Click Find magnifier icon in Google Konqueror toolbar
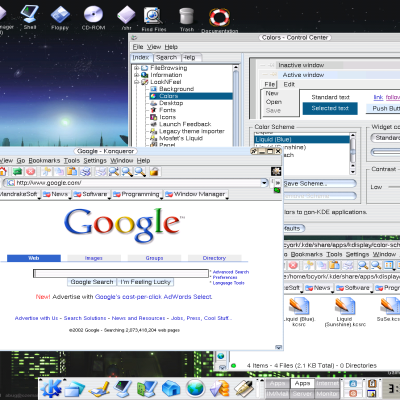Image resolution: width=400 pixels, height=400 pixels. coord(114,172)
